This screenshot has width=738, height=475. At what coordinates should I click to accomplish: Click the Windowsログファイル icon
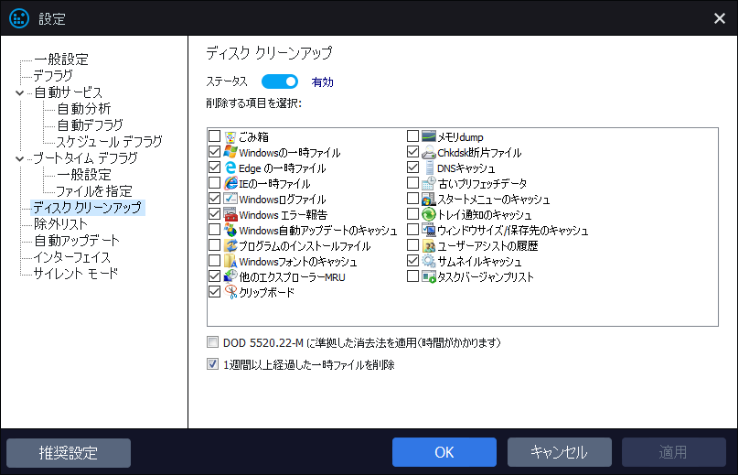coord(230,199)
